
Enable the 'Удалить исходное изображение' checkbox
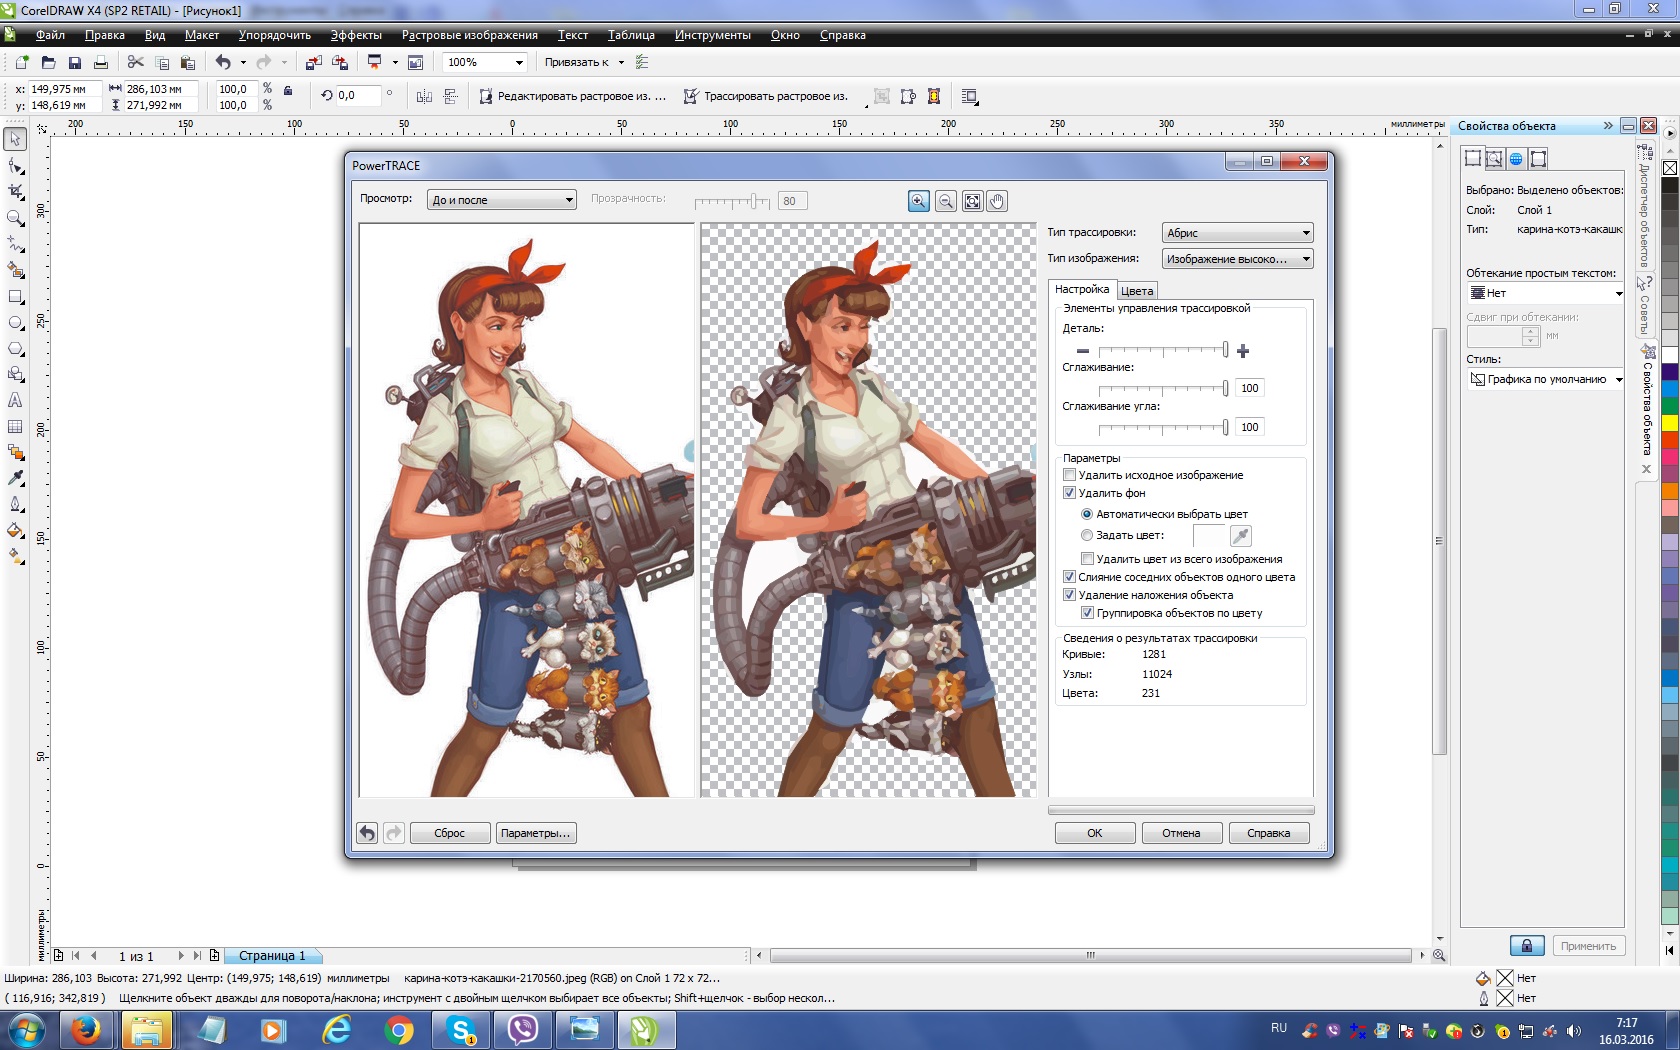click(x=1069, y=475)
